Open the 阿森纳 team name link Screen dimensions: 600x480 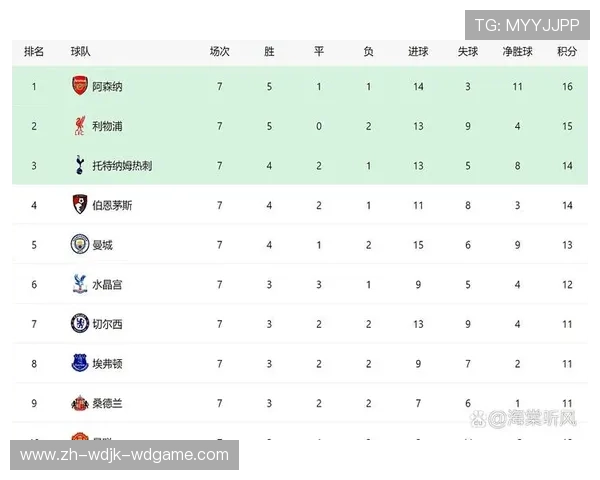[107, 87]
